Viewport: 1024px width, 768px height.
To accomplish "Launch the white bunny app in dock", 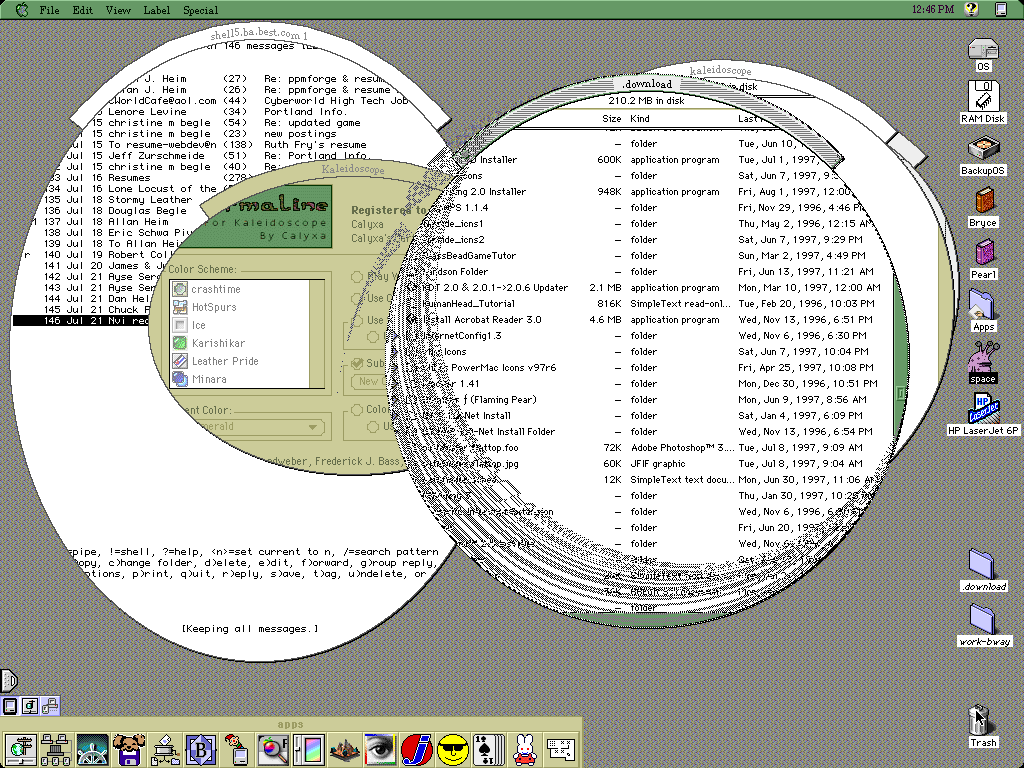I will pos(524,749).
